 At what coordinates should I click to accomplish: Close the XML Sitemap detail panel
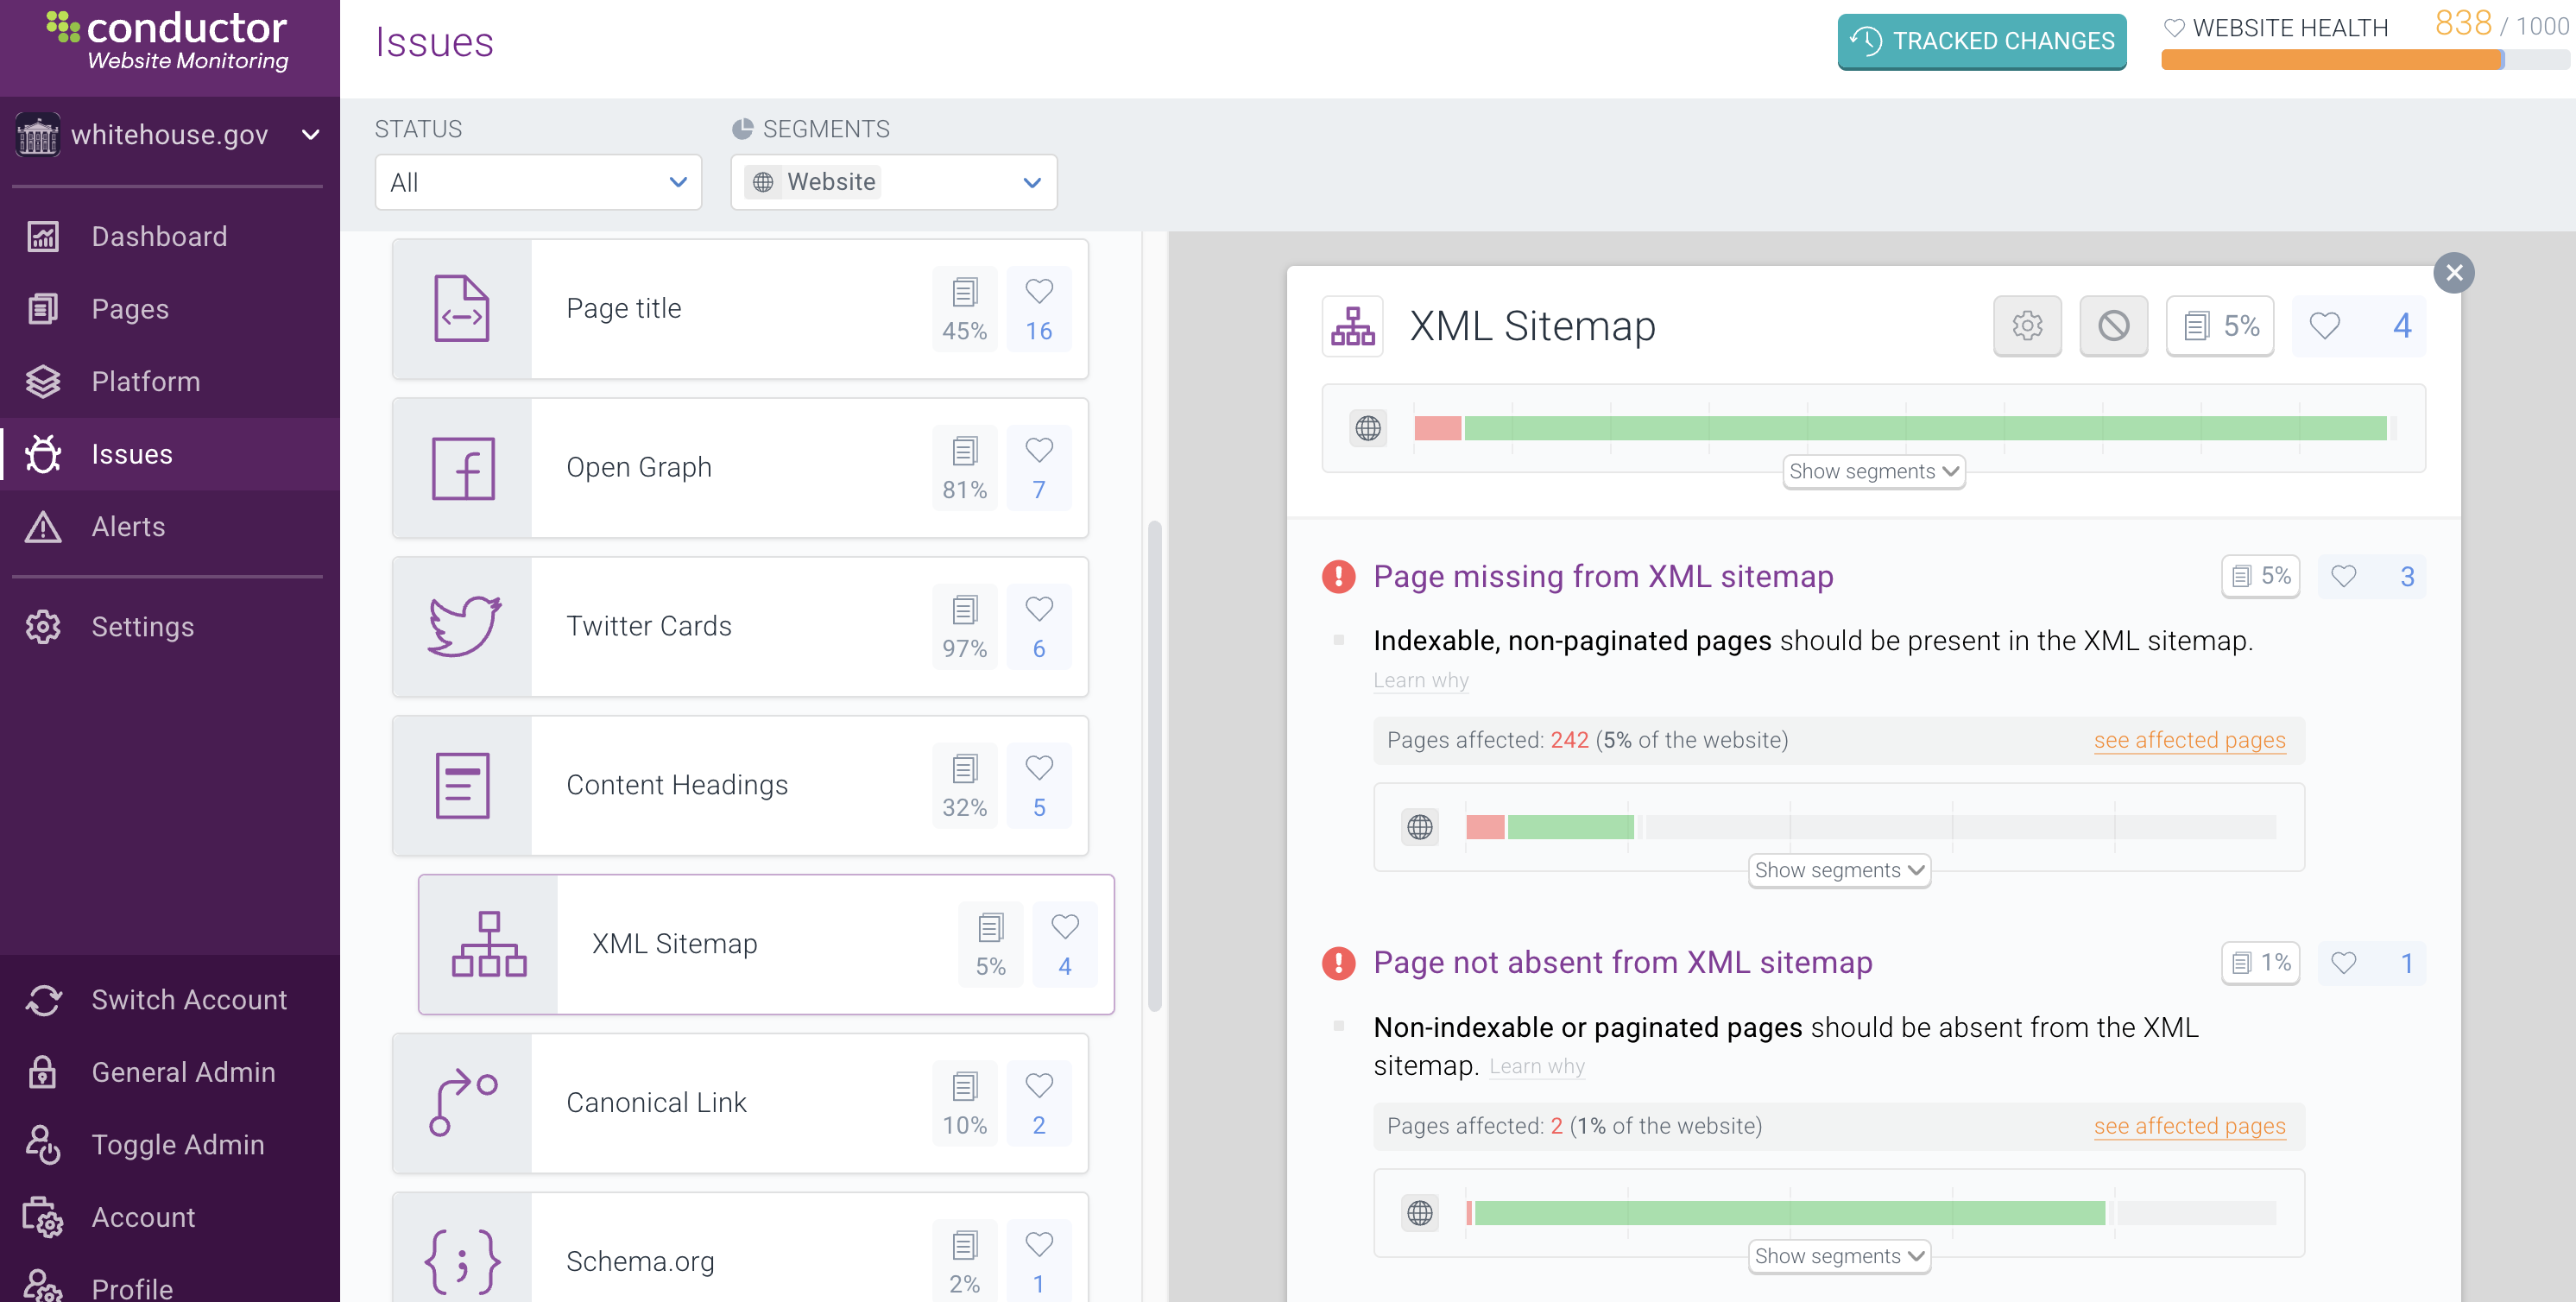[2453, 273]
